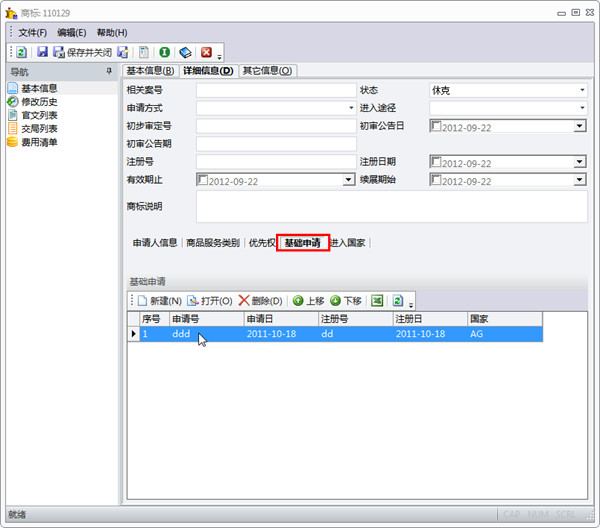
Task: Enable the 初审公告日 date checkbox
Action: coord(436,126)
